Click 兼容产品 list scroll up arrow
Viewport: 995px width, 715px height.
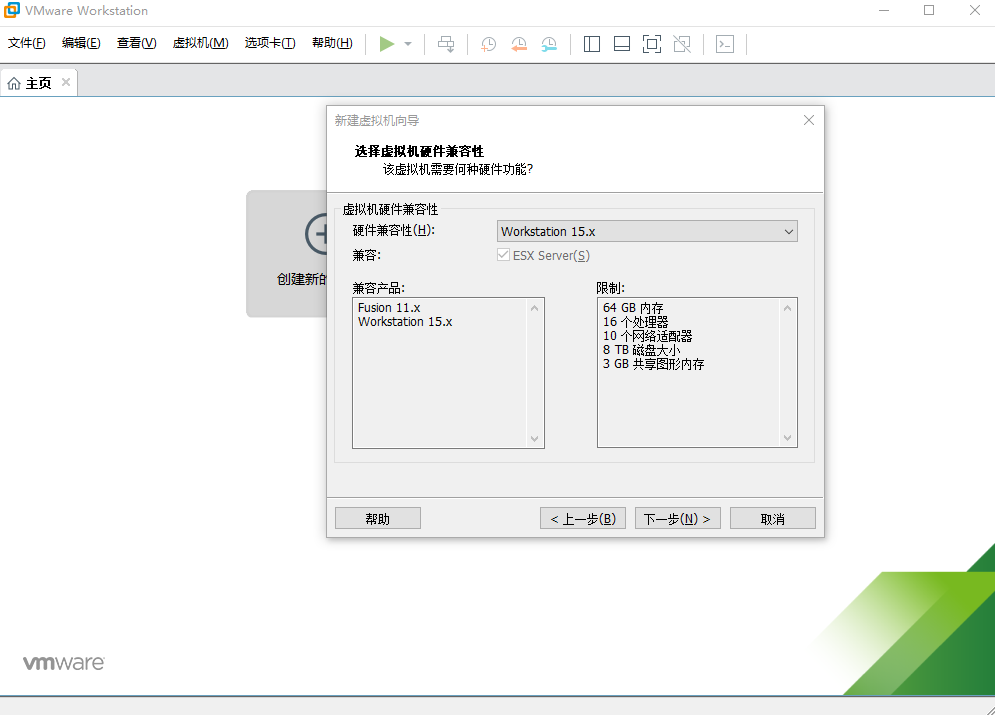(534, 308)
